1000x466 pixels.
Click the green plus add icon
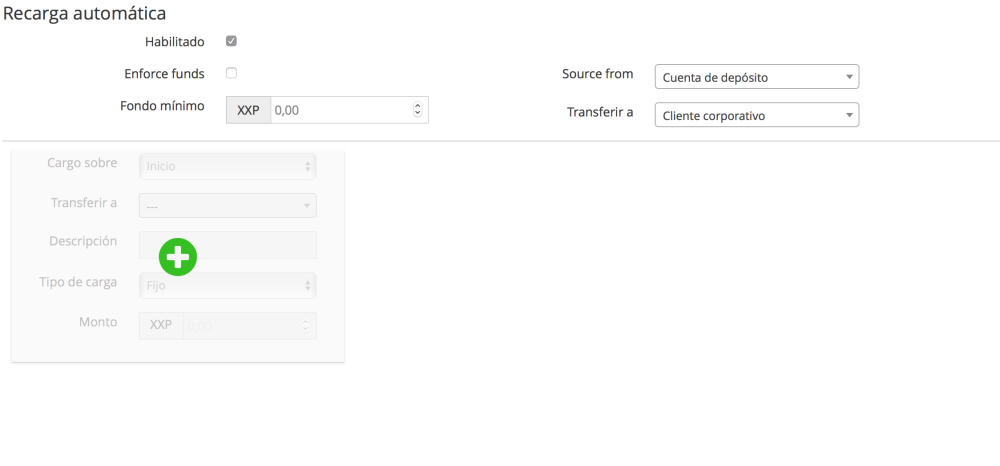(x=178, y=257)
